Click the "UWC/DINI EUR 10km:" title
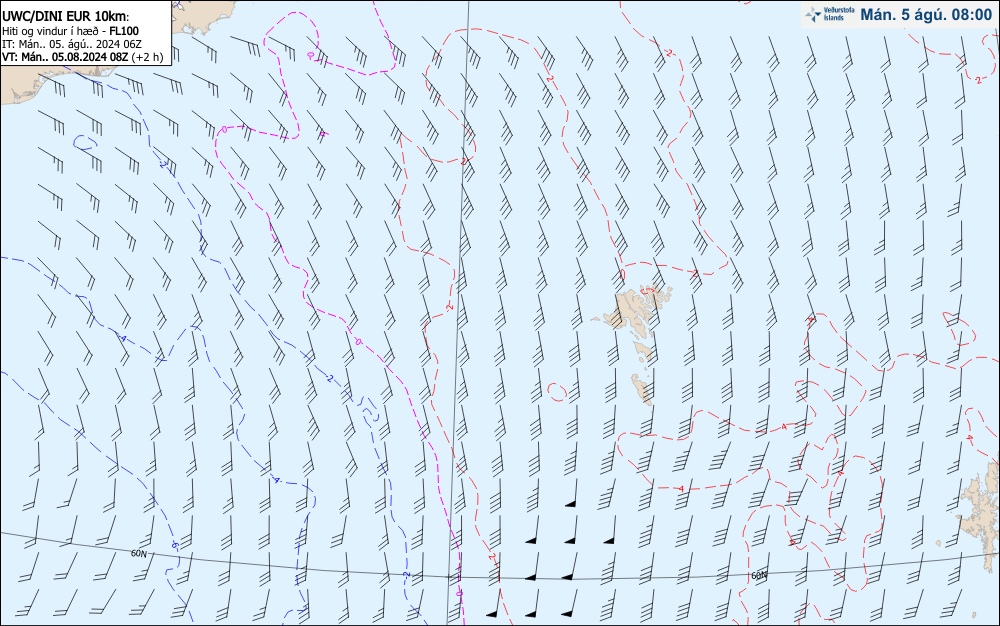1000x626 pixels. (65, 17)
